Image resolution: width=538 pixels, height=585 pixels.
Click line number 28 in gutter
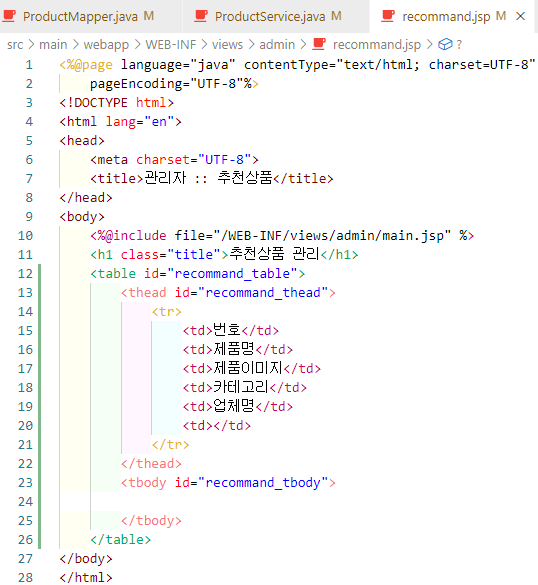[25, 578]
